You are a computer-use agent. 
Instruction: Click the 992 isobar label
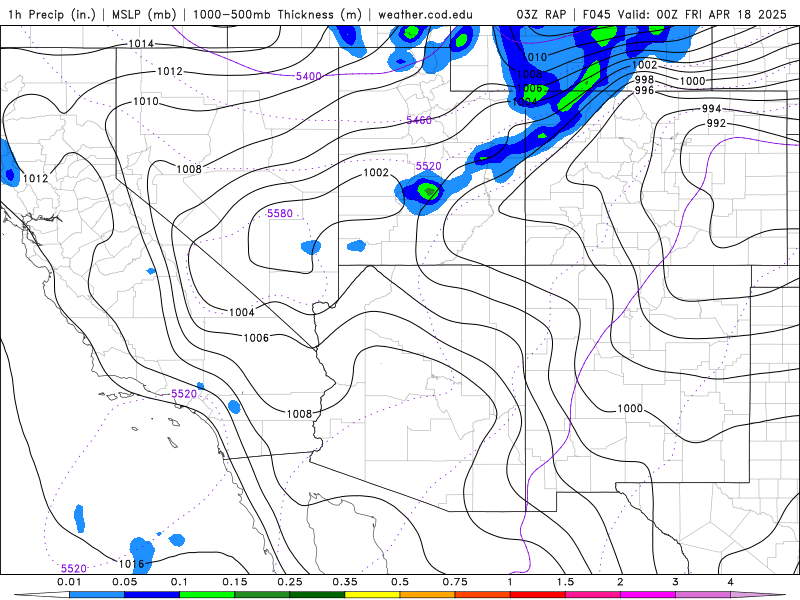(x=716, y=123)
